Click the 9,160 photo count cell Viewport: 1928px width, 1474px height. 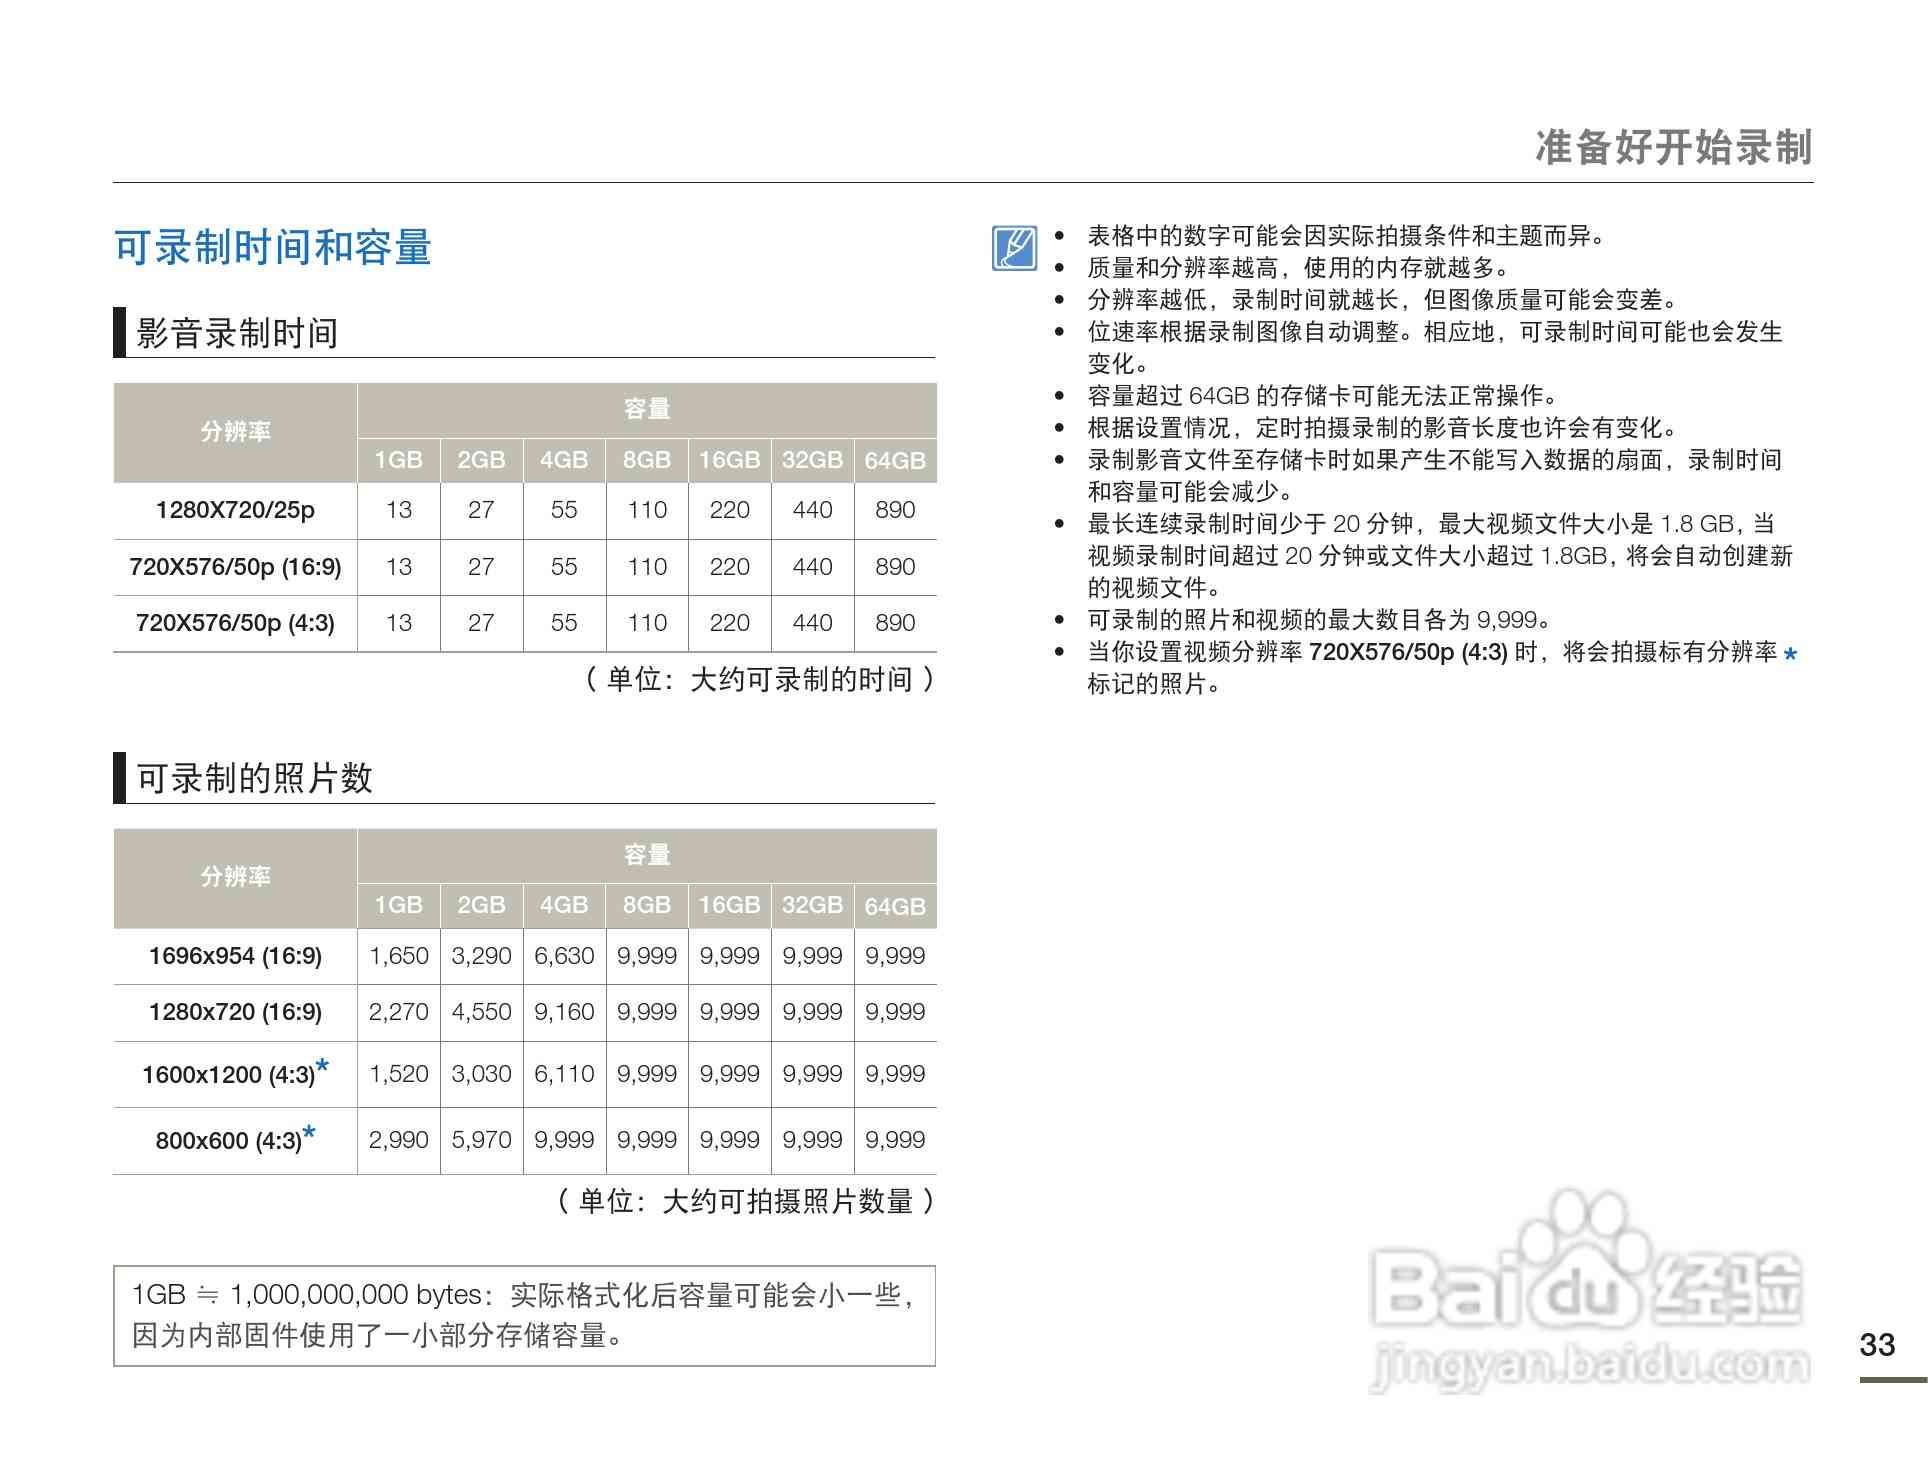click(x=564, y=1012)
